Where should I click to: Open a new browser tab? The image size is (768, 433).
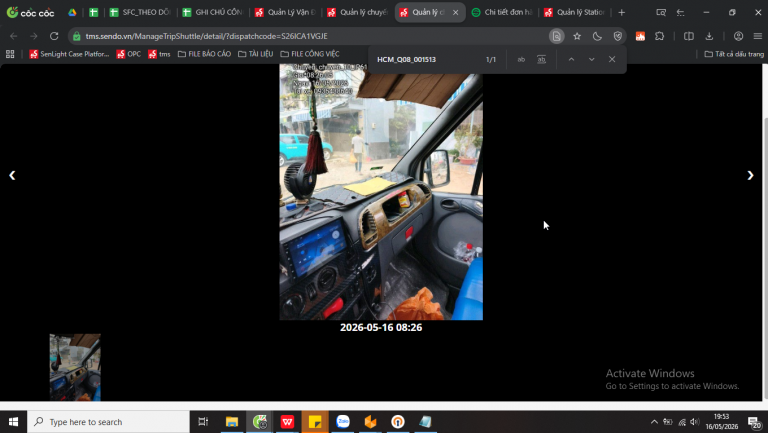click(x=622, y=12)
